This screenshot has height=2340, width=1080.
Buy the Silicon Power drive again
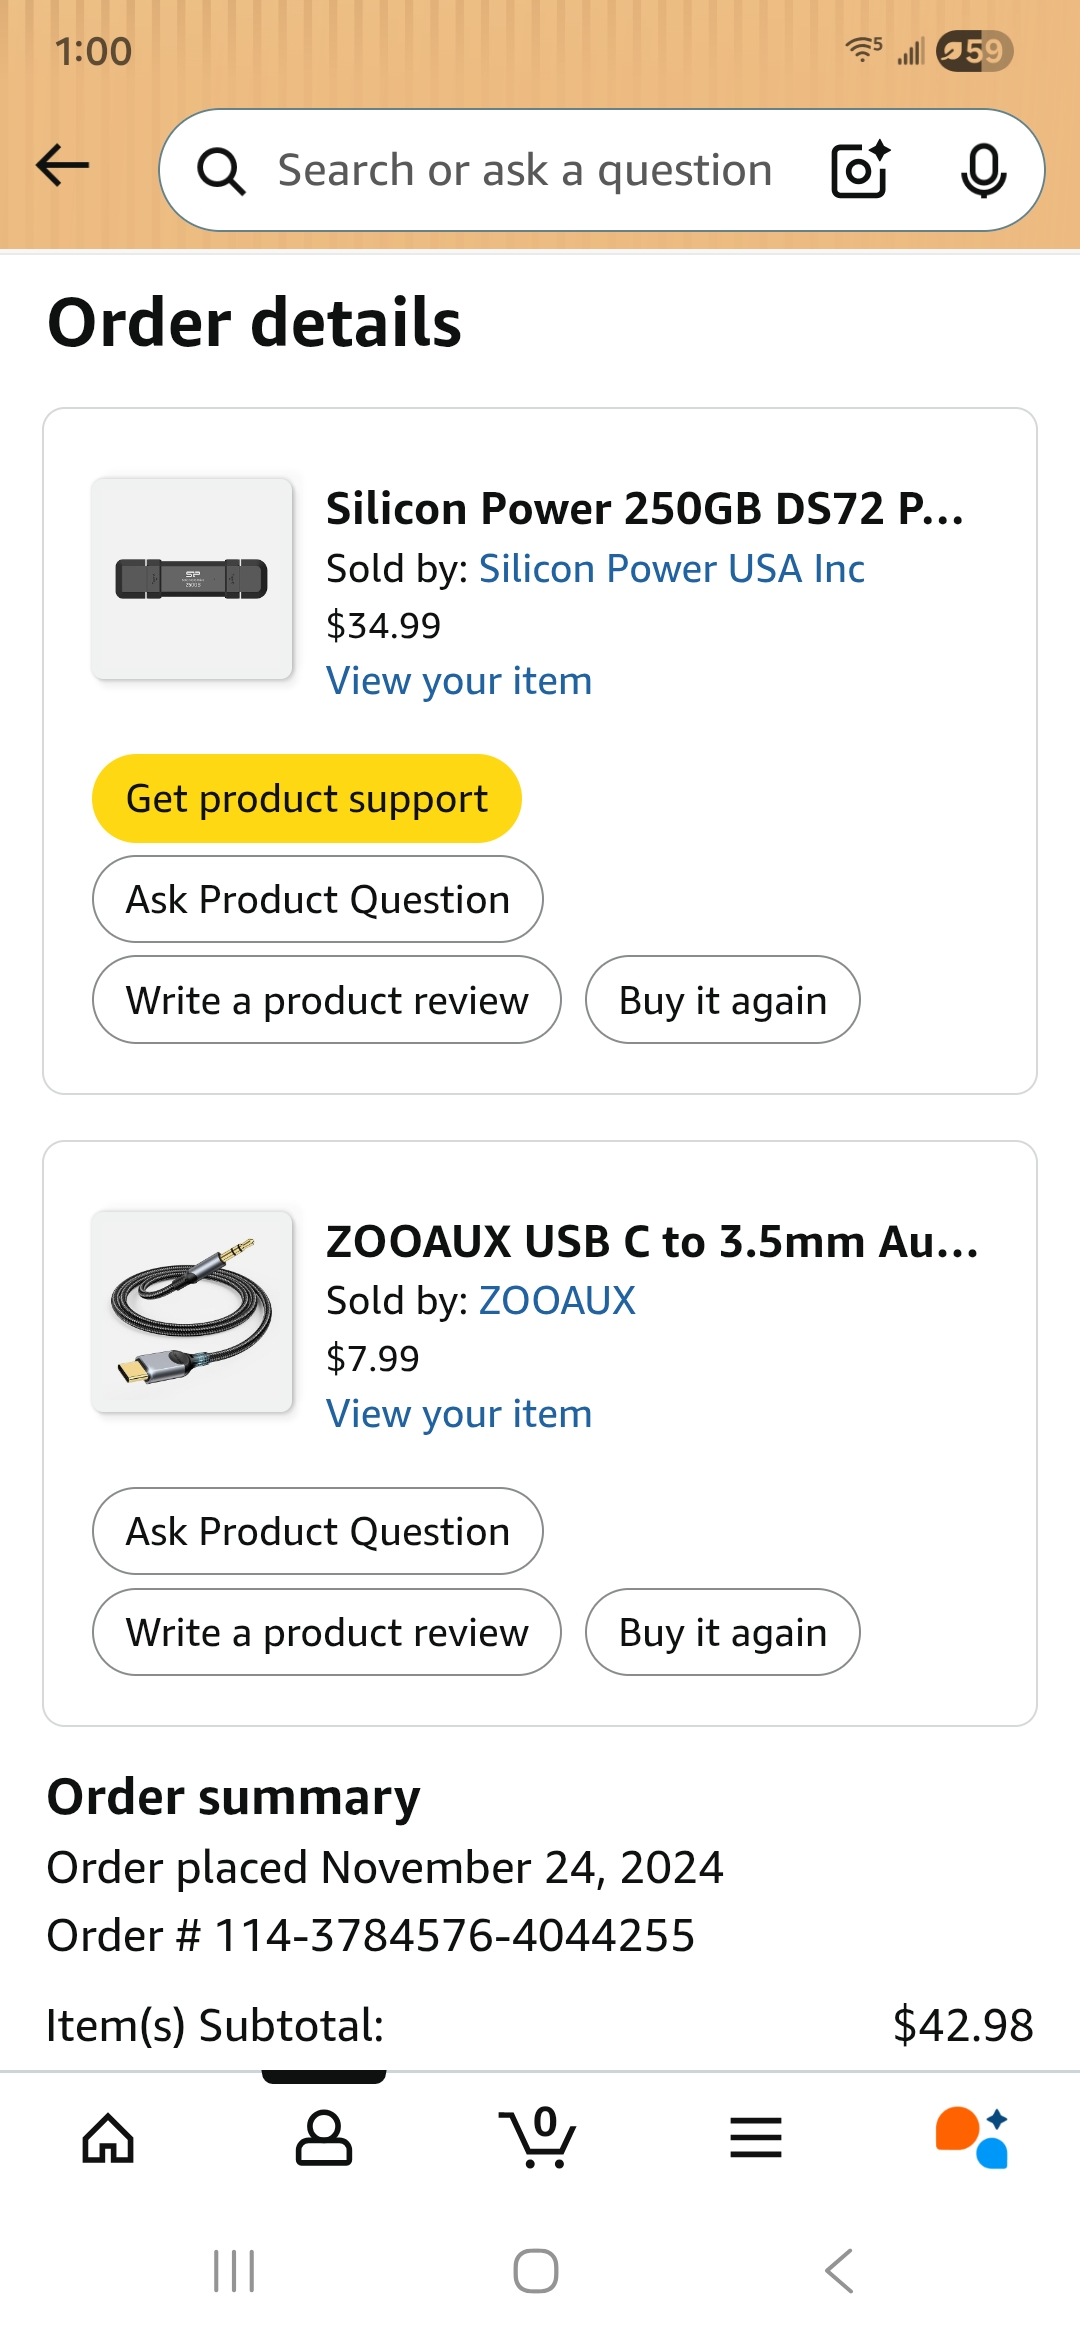722,1000
